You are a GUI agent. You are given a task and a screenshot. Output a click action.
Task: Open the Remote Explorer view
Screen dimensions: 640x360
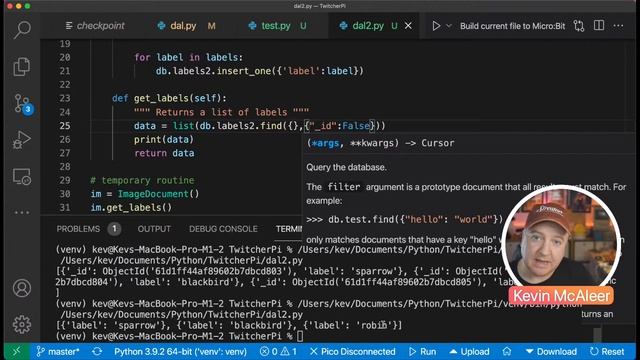pos(22,177)
